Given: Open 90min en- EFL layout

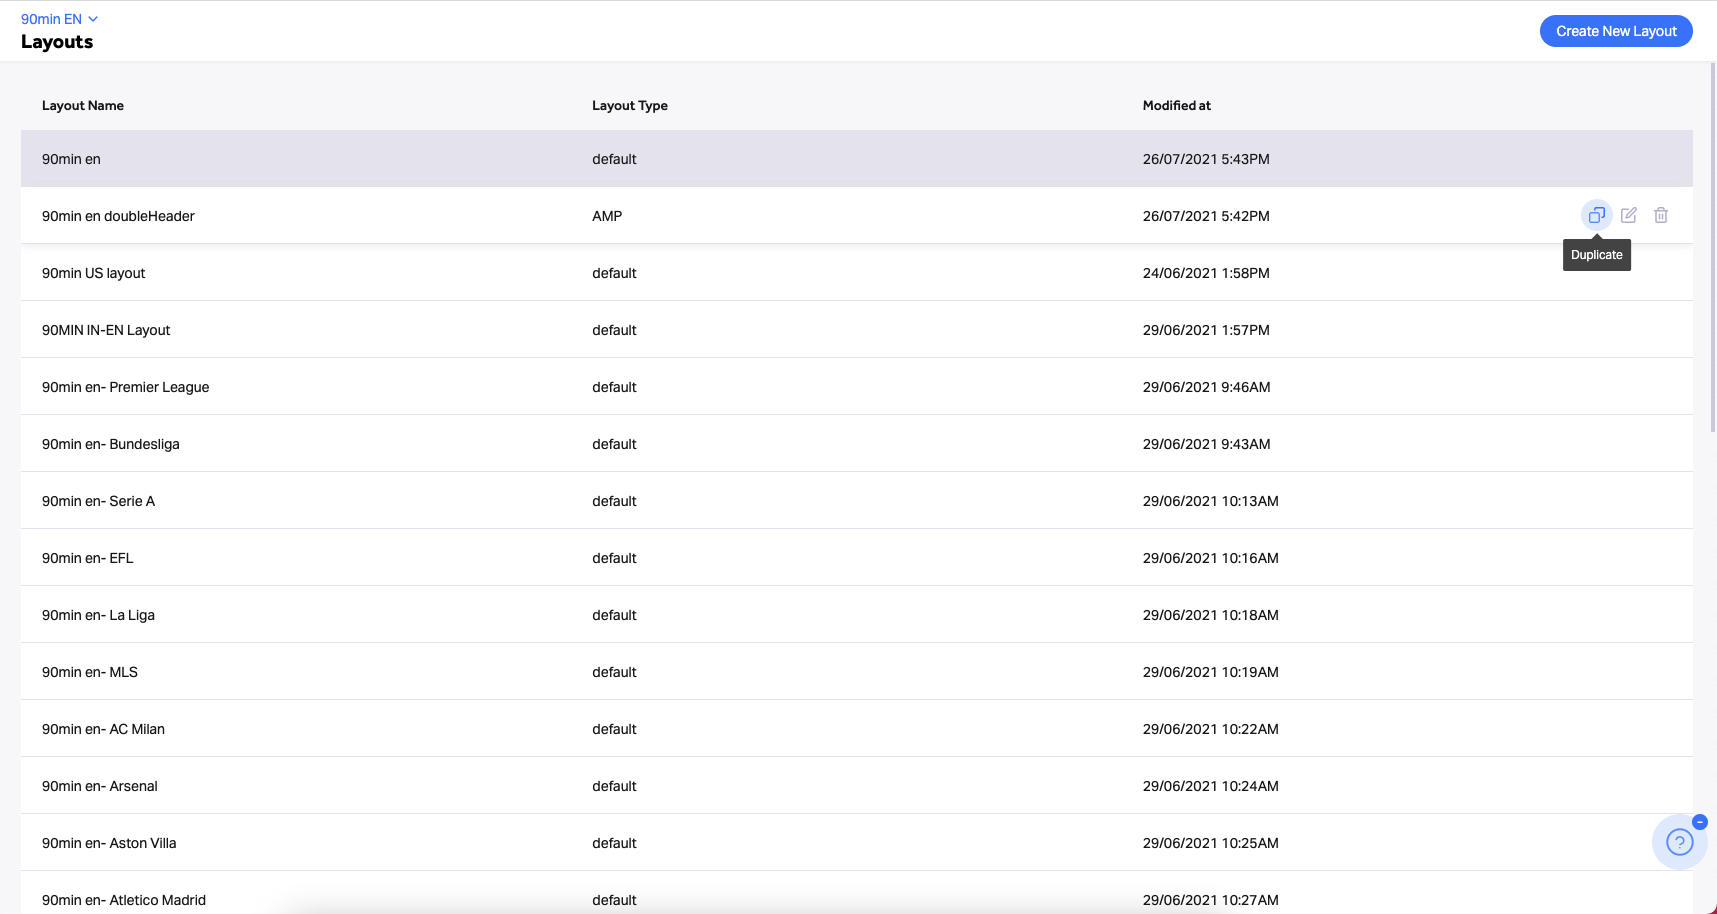Looking at the screenshot, I should pyautogui.click(x=857, y=558).
